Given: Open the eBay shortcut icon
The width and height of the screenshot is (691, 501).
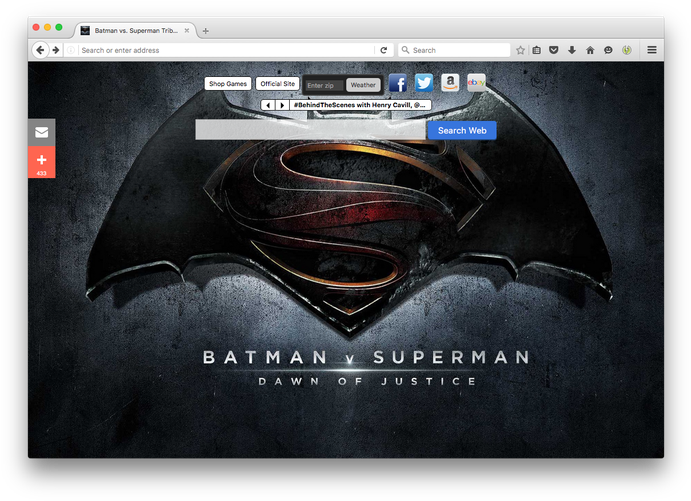Looking at the screenshot, I should coord(476,82).
